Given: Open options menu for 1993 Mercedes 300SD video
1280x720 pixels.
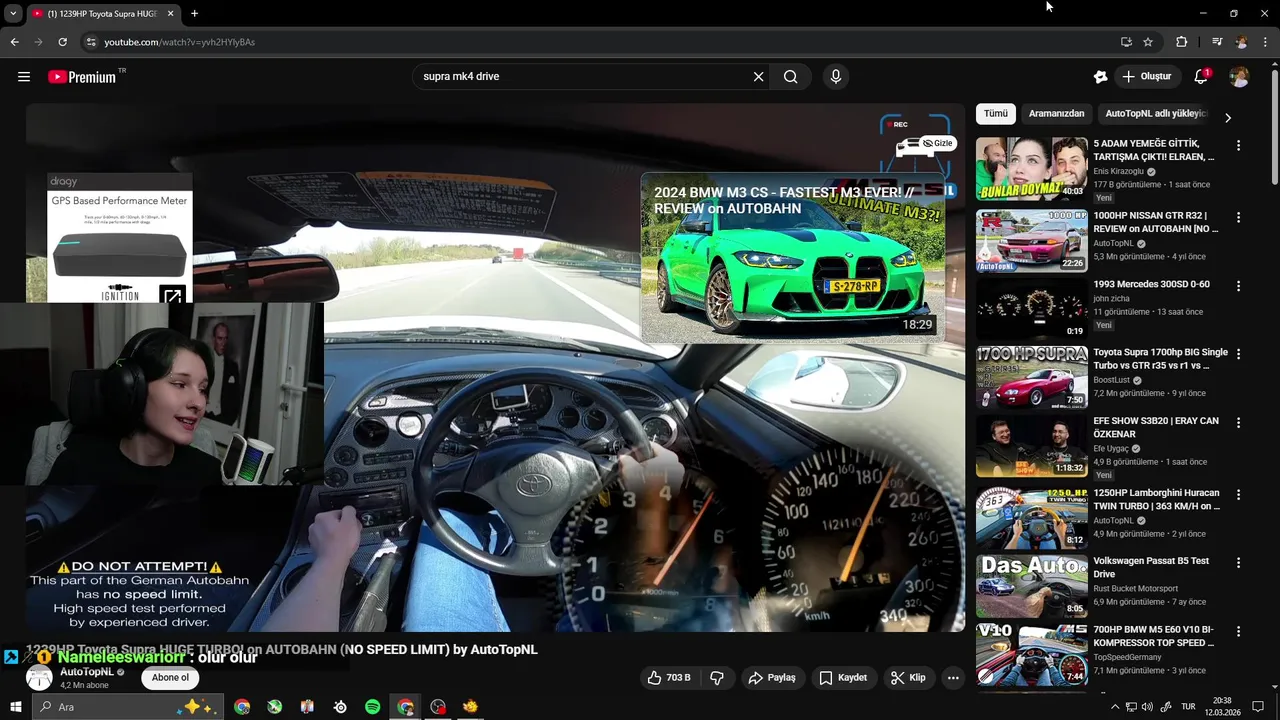Looking at the screenshot, I should (1238, 286).
